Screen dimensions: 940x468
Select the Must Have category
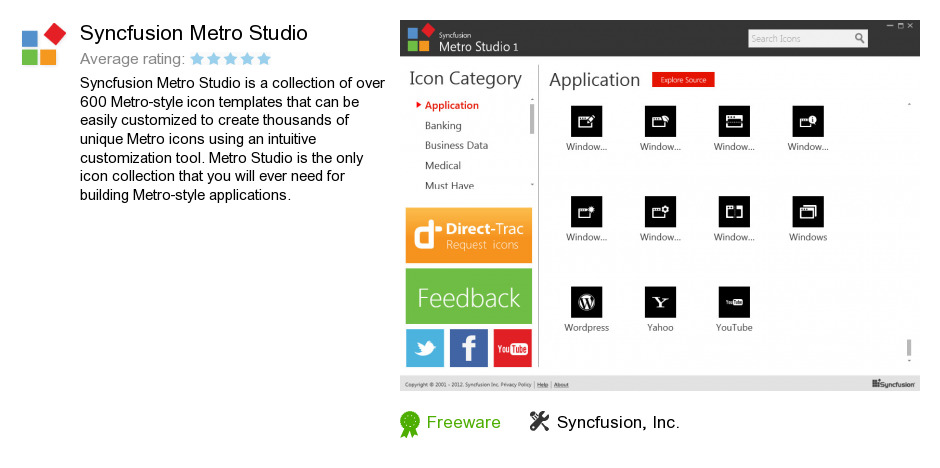[450, 186]
